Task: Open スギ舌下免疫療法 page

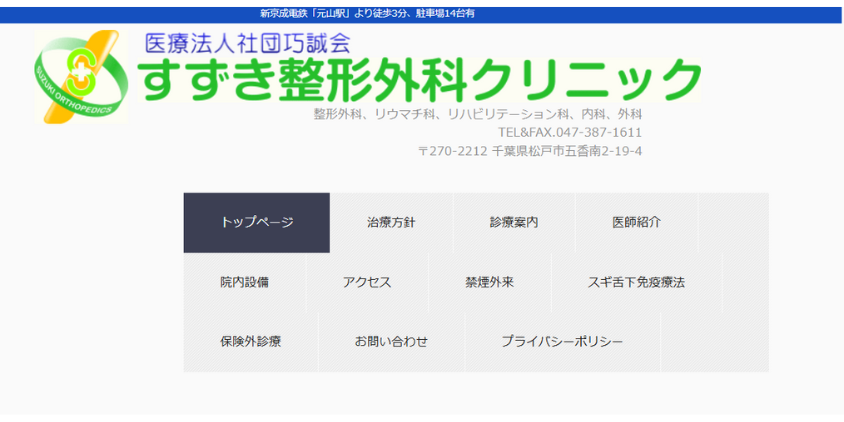Action: pyautogui.click(x=636, y=283)
